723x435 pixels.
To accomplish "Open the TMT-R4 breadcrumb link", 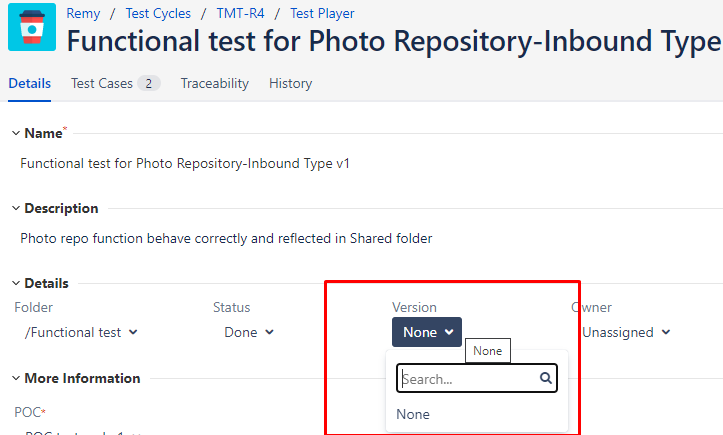I will point(240,13).
